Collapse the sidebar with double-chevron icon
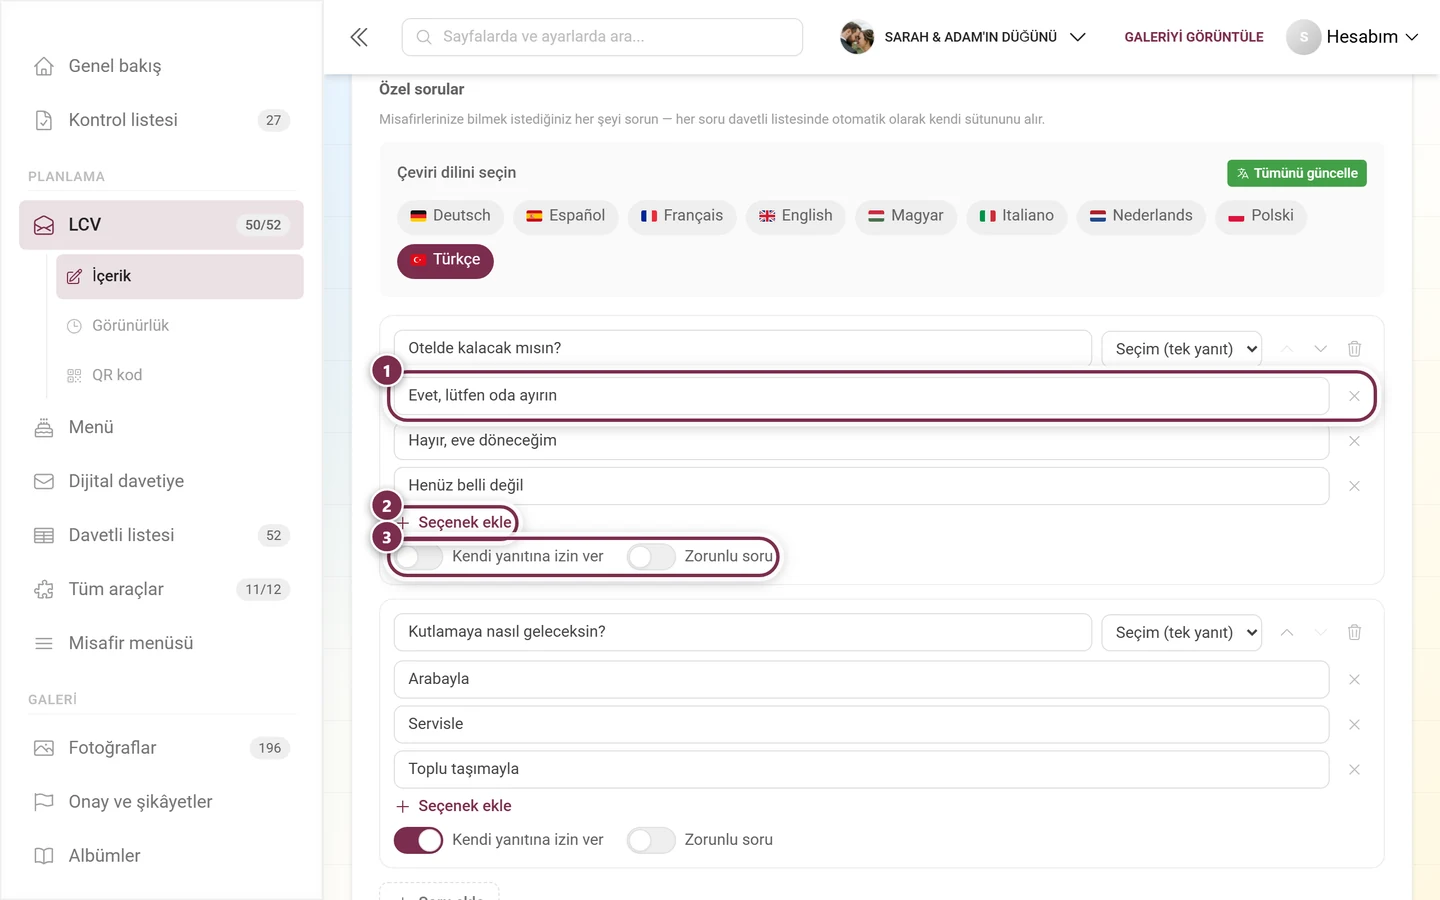1440x900 pixels. (359, 37)
